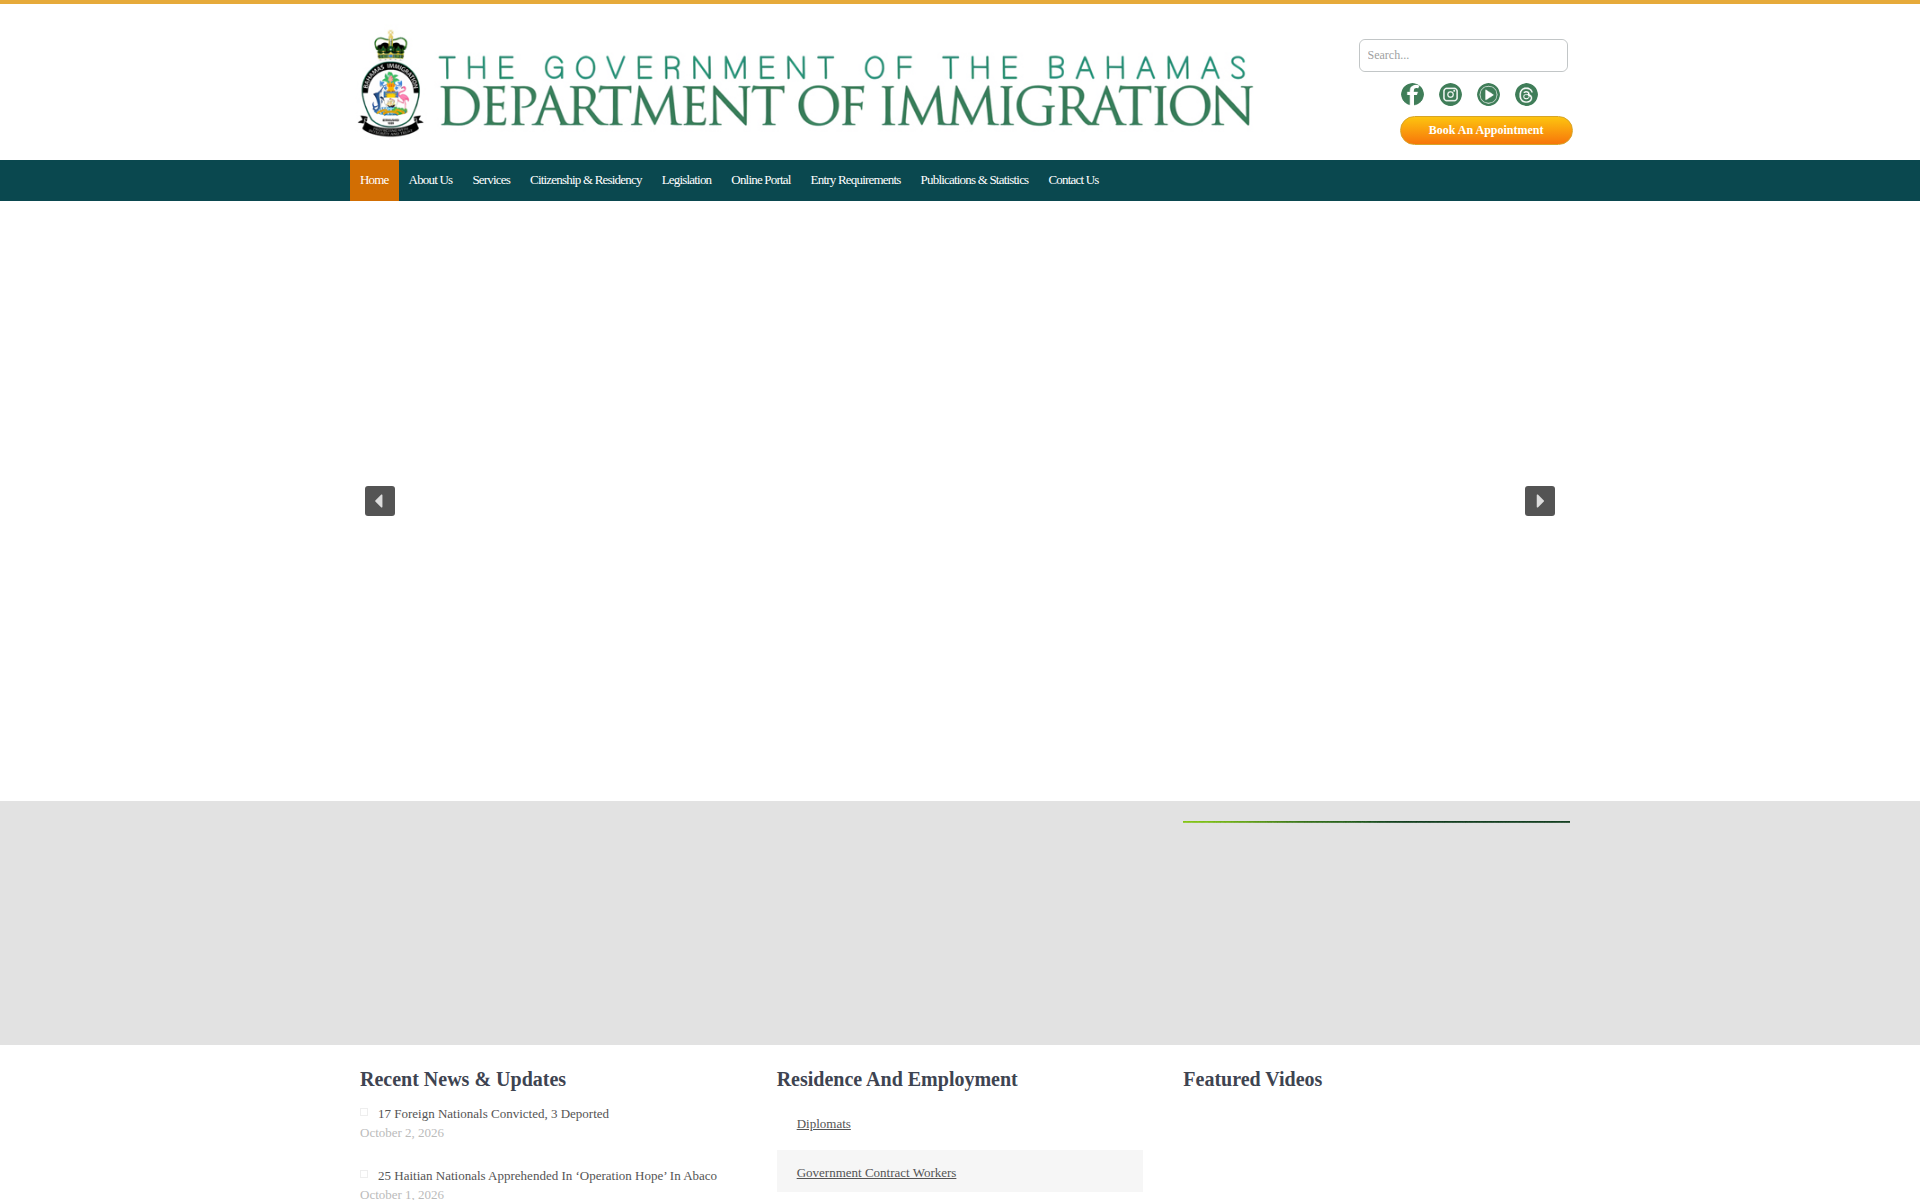This screenshot has height=1200, width=1920.
Task: Open the Legislation menu
Action: [x=687, y=180]
